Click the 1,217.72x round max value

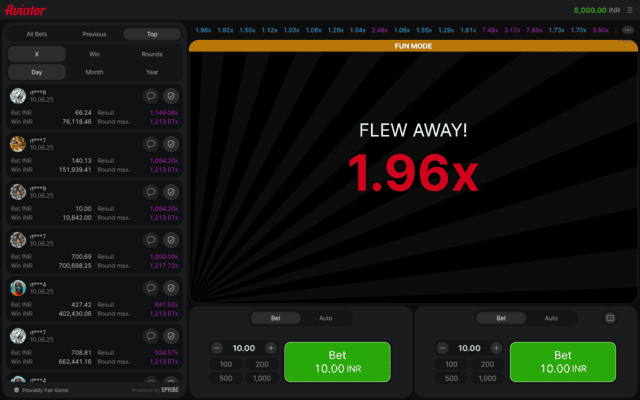point(164,265)
